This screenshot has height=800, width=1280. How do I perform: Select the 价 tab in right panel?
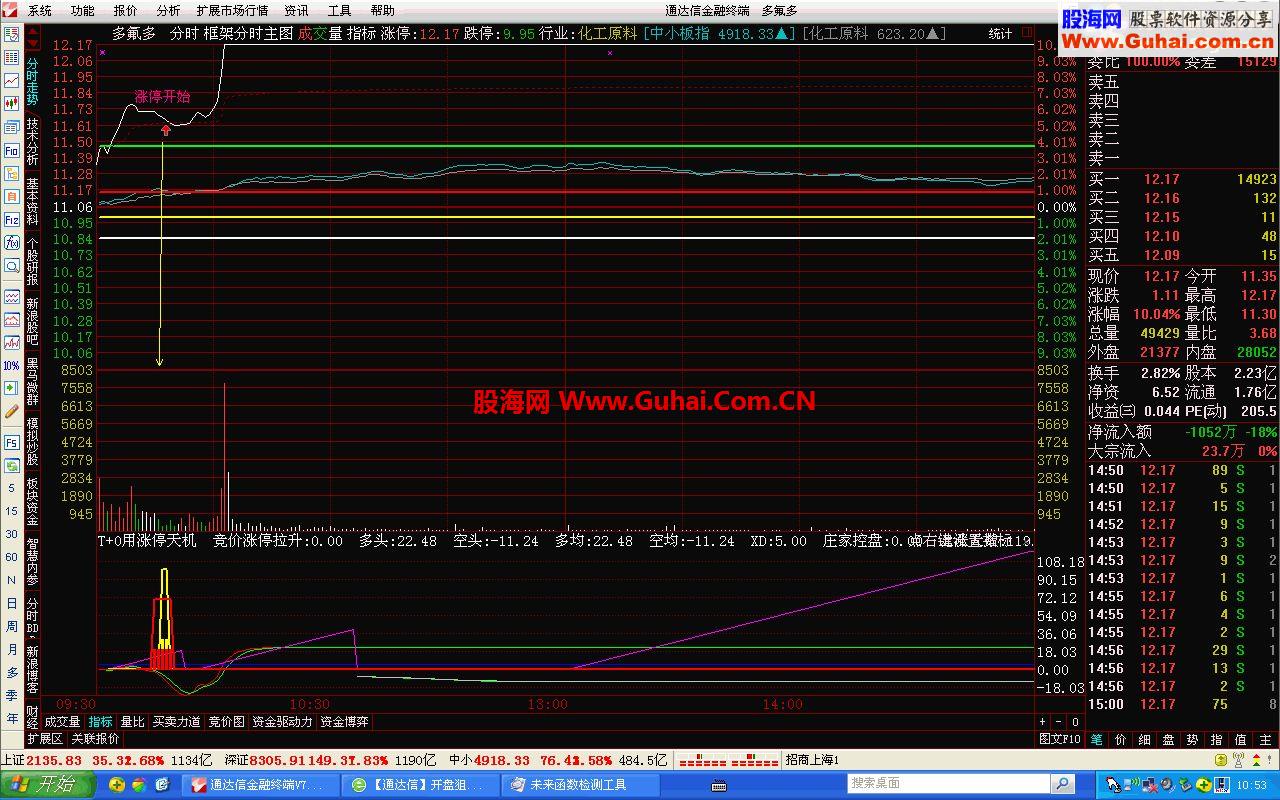coord(1121,739)
